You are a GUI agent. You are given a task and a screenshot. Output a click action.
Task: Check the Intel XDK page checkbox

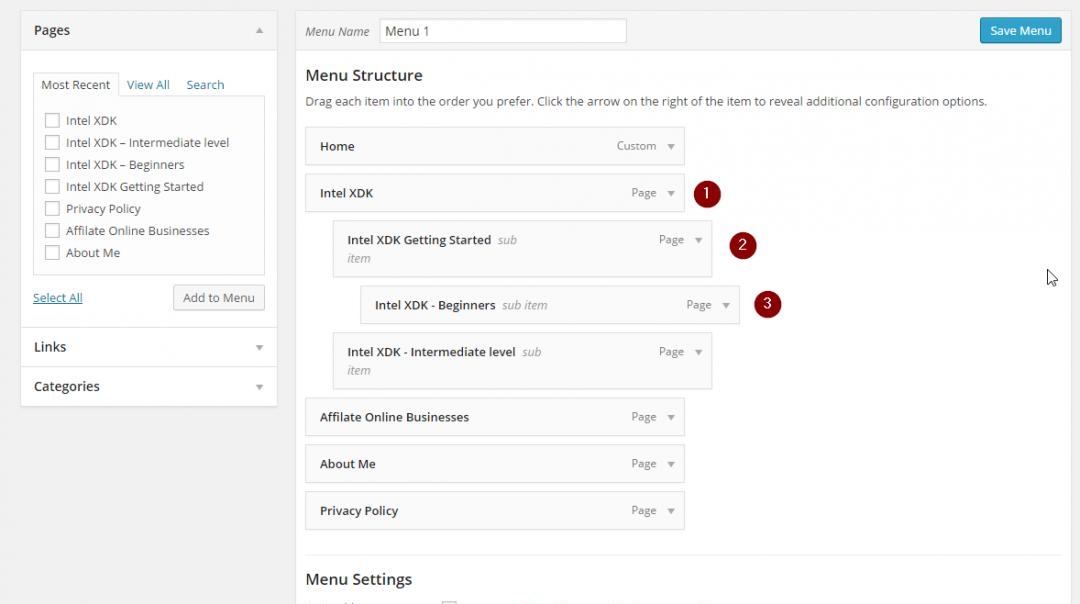[x=52, y=121]
